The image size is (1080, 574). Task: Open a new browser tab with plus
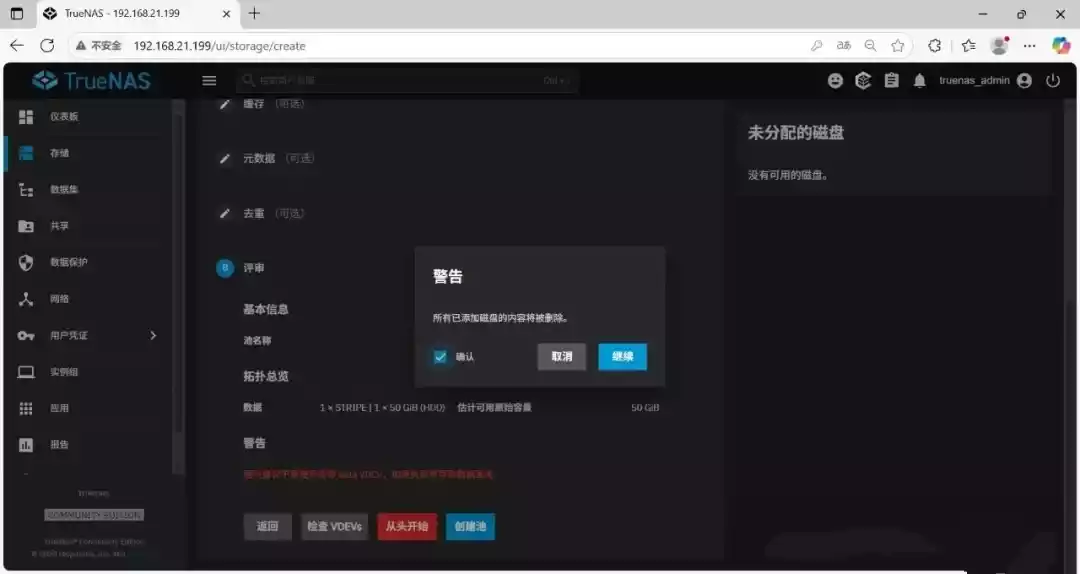pos(254,13)
